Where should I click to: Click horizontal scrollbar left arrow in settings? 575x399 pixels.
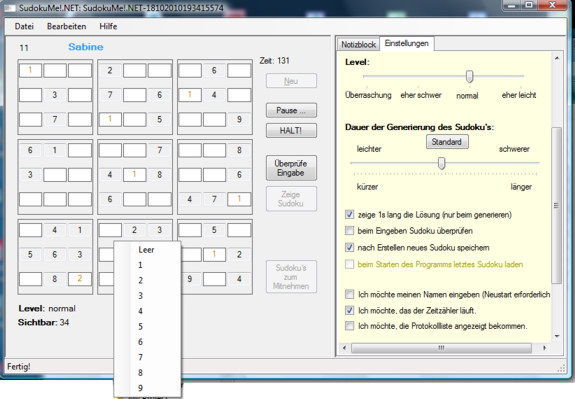[x=344, y=348]
